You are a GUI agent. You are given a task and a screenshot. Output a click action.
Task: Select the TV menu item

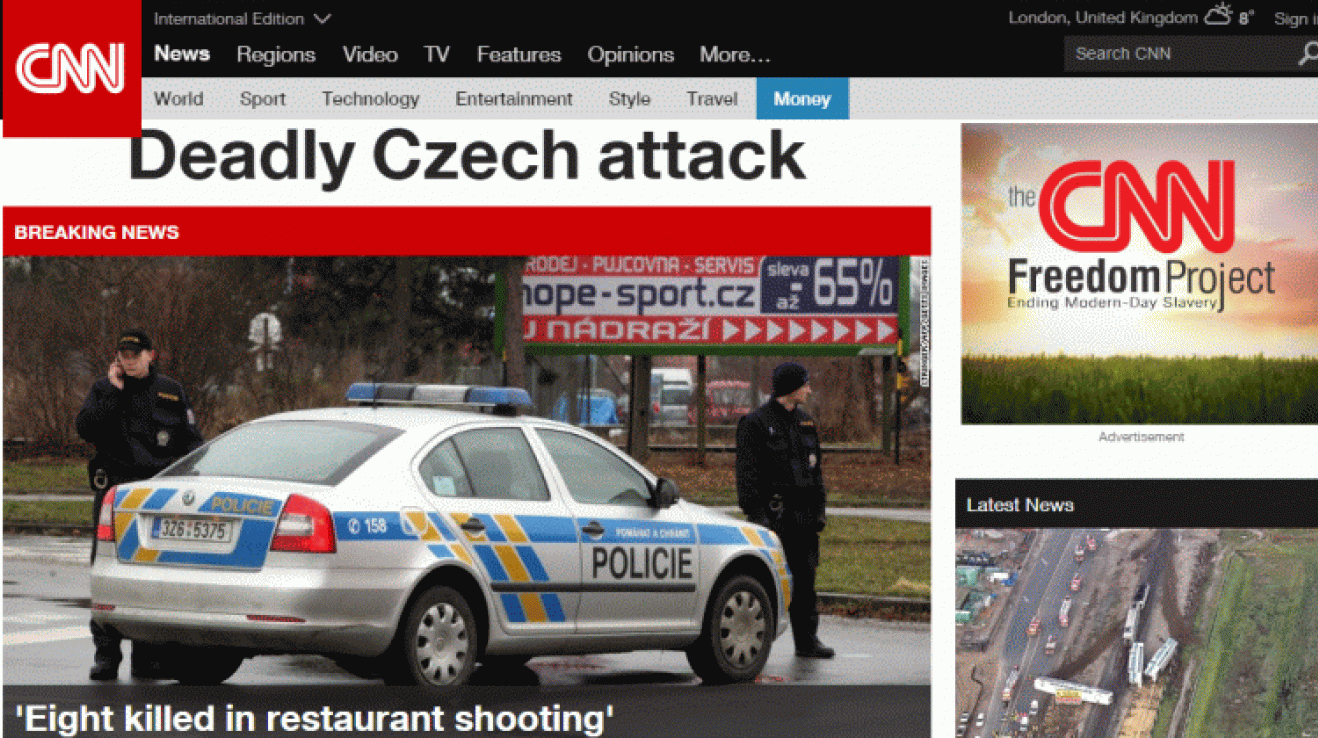pos(437,55)
